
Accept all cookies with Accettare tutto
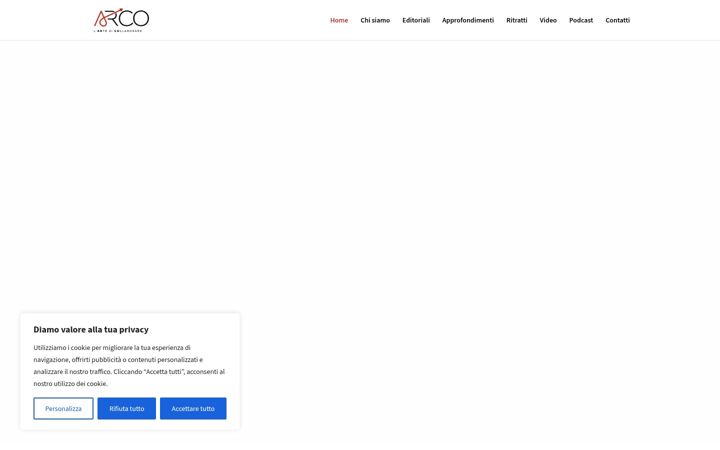click(193, 408)
